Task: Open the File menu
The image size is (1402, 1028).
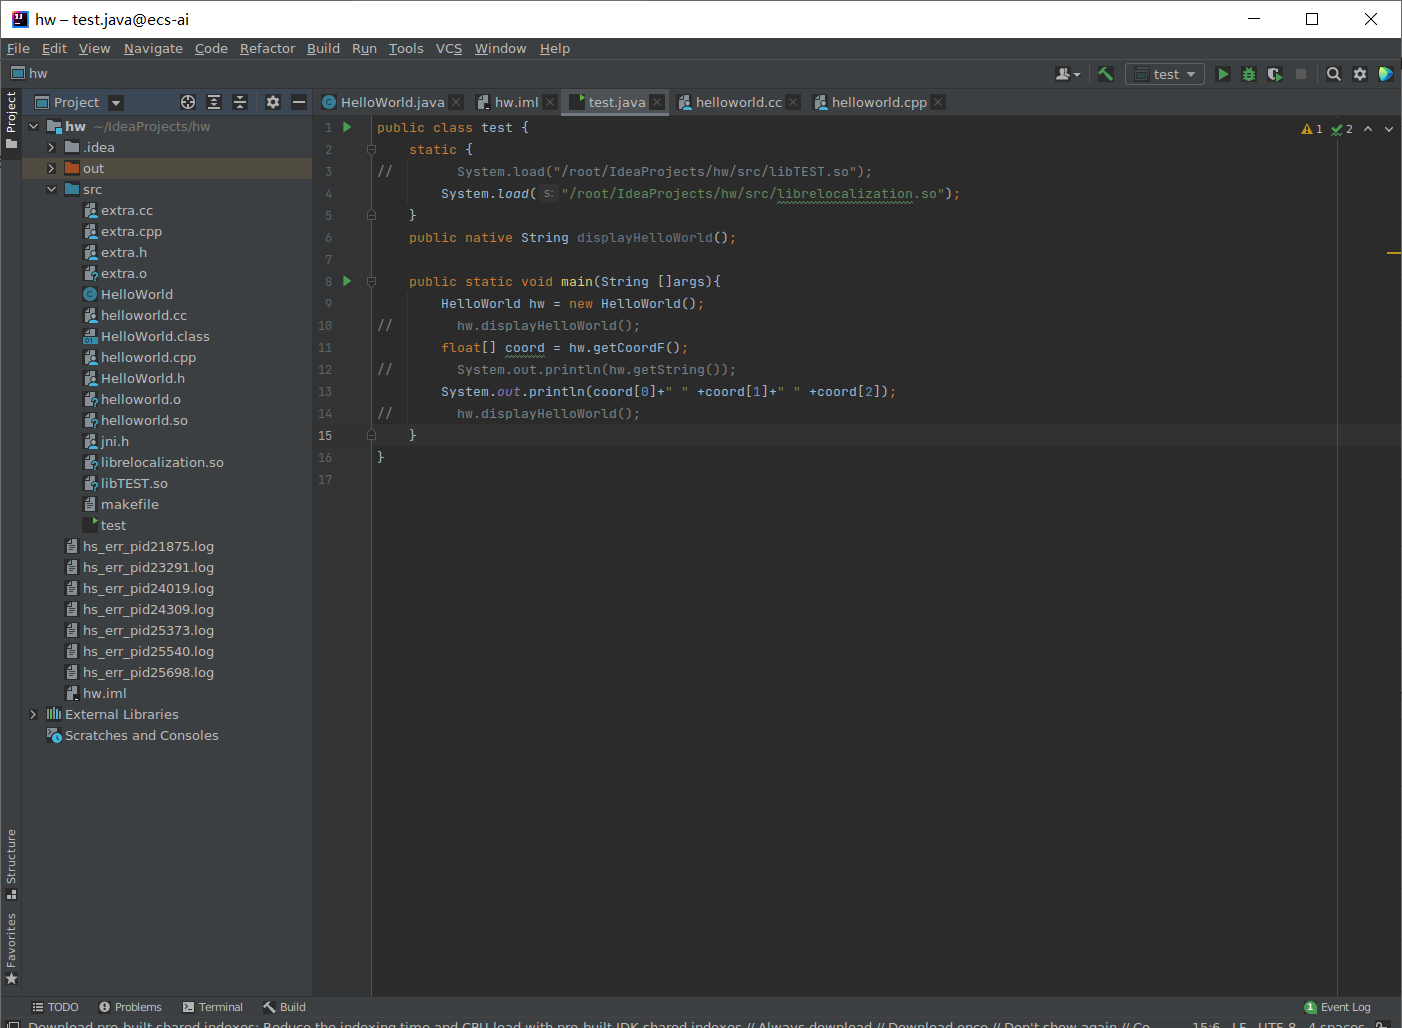Action: (18, 48)
